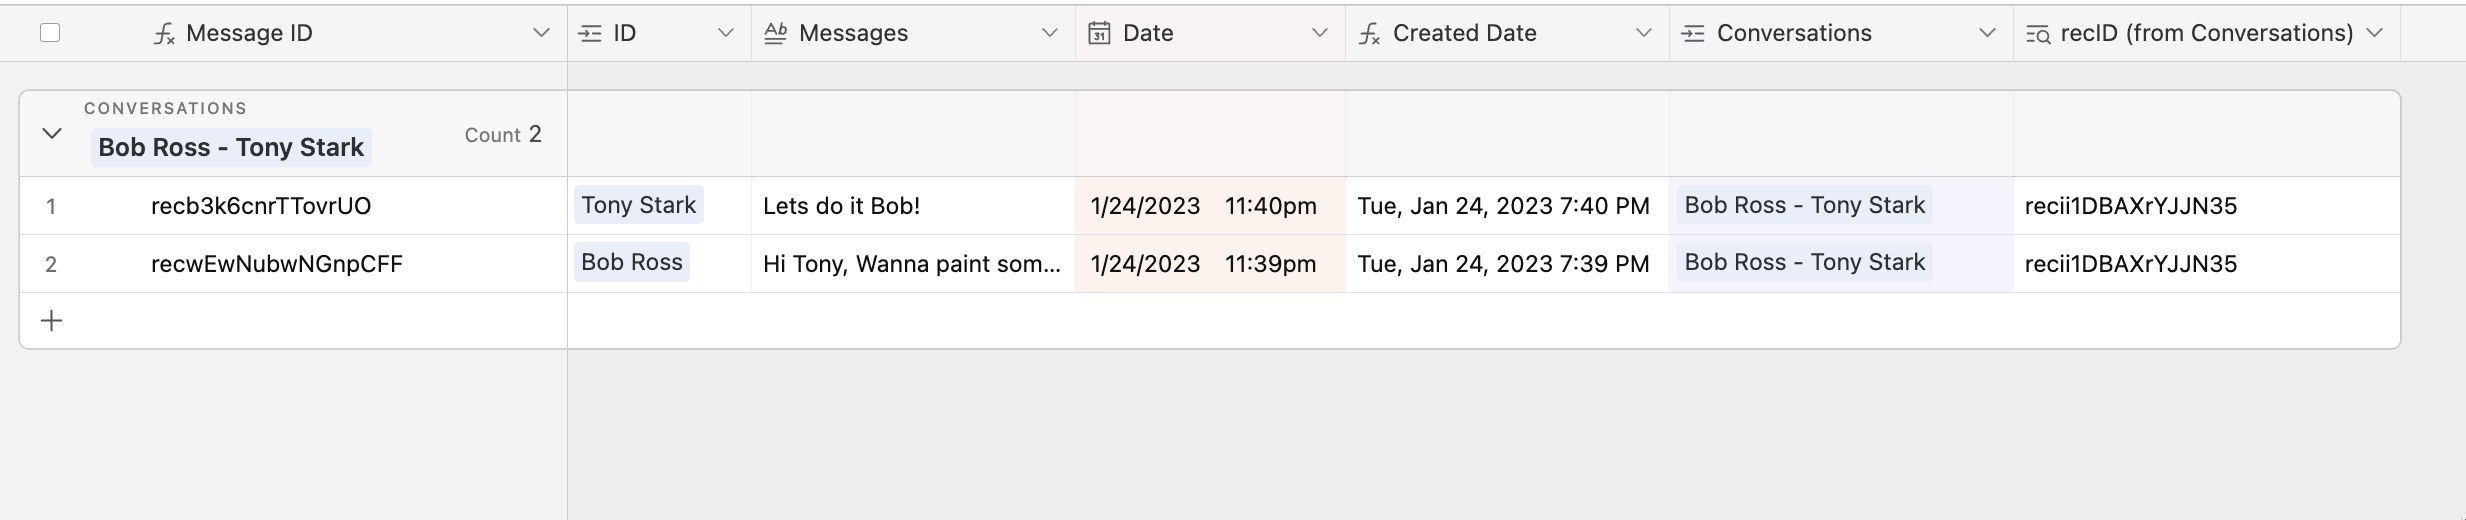Click the lookup icon beside recID header

pyautogui.click(x=2037, y=34)
